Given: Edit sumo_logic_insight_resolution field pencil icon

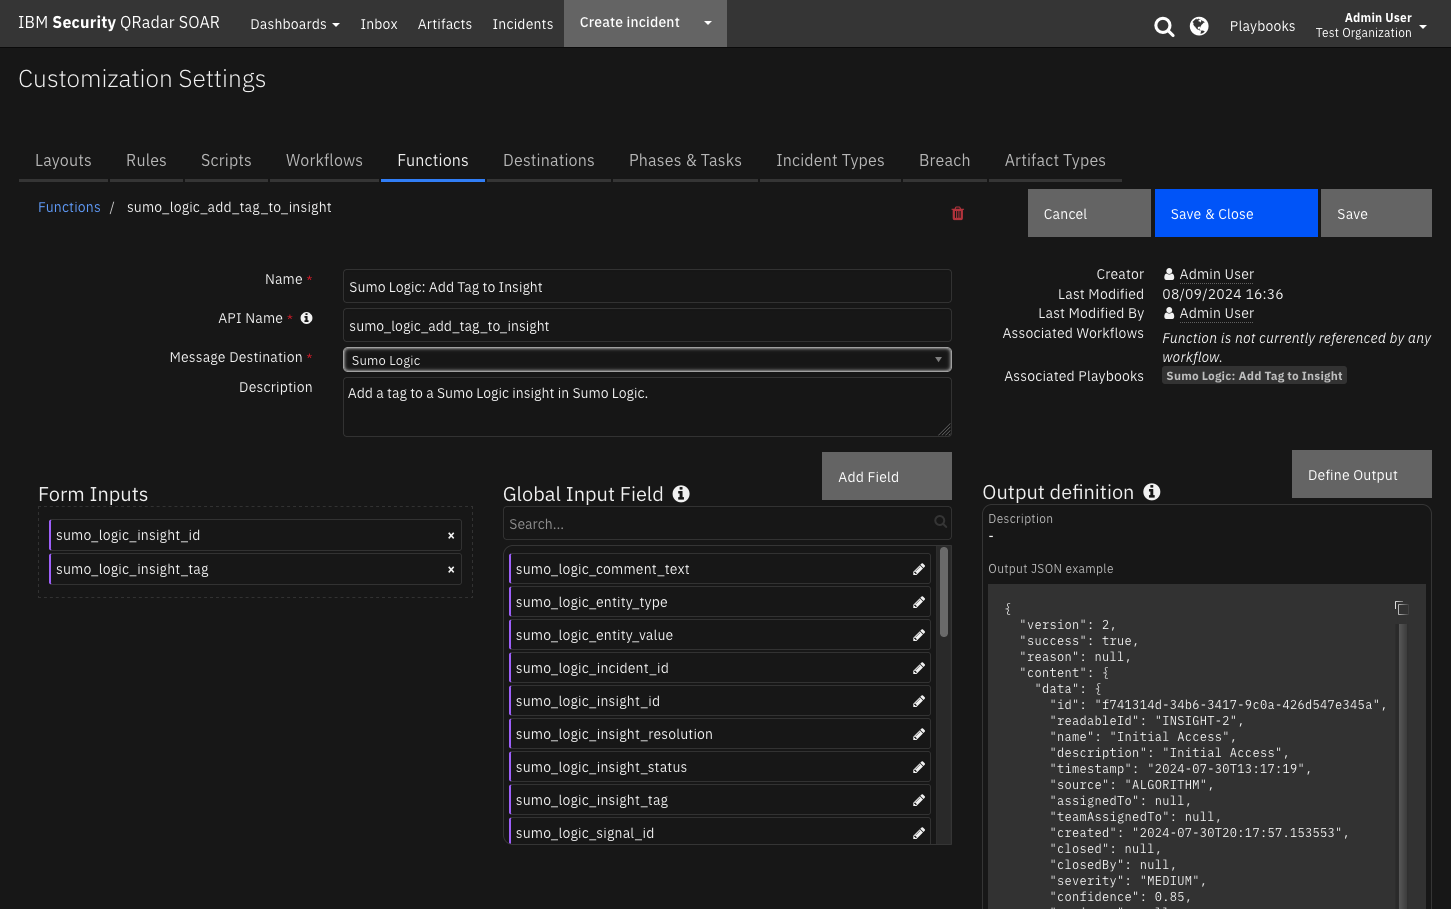Looking at the screenshot, I should pos(918,734).
